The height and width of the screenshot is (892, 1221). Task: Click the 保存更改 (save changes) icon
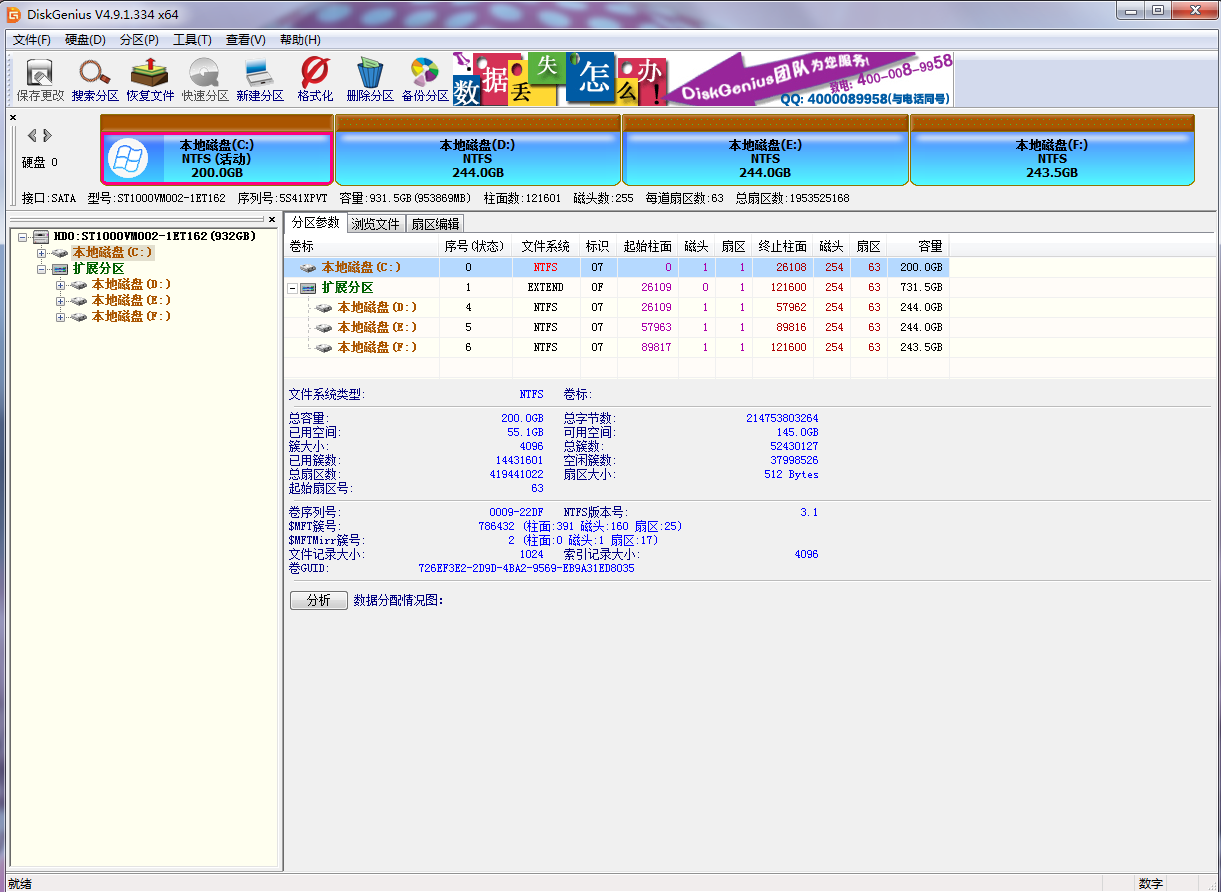click(38, 78)
